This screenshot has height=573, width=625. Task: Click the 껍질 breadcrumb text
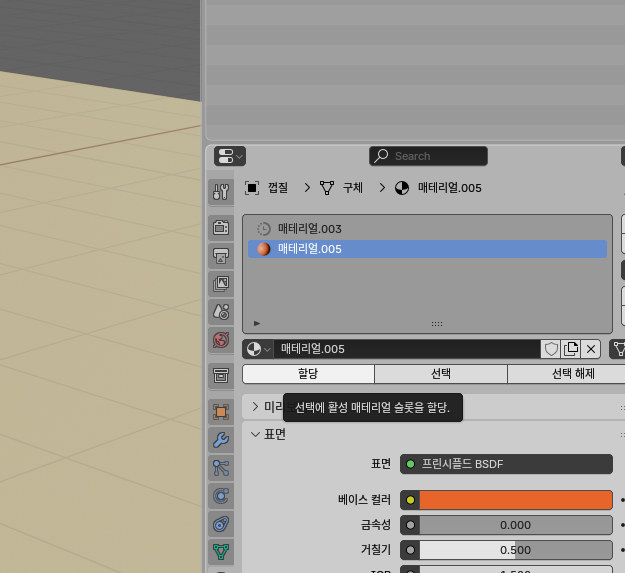[x=278, y=188]
